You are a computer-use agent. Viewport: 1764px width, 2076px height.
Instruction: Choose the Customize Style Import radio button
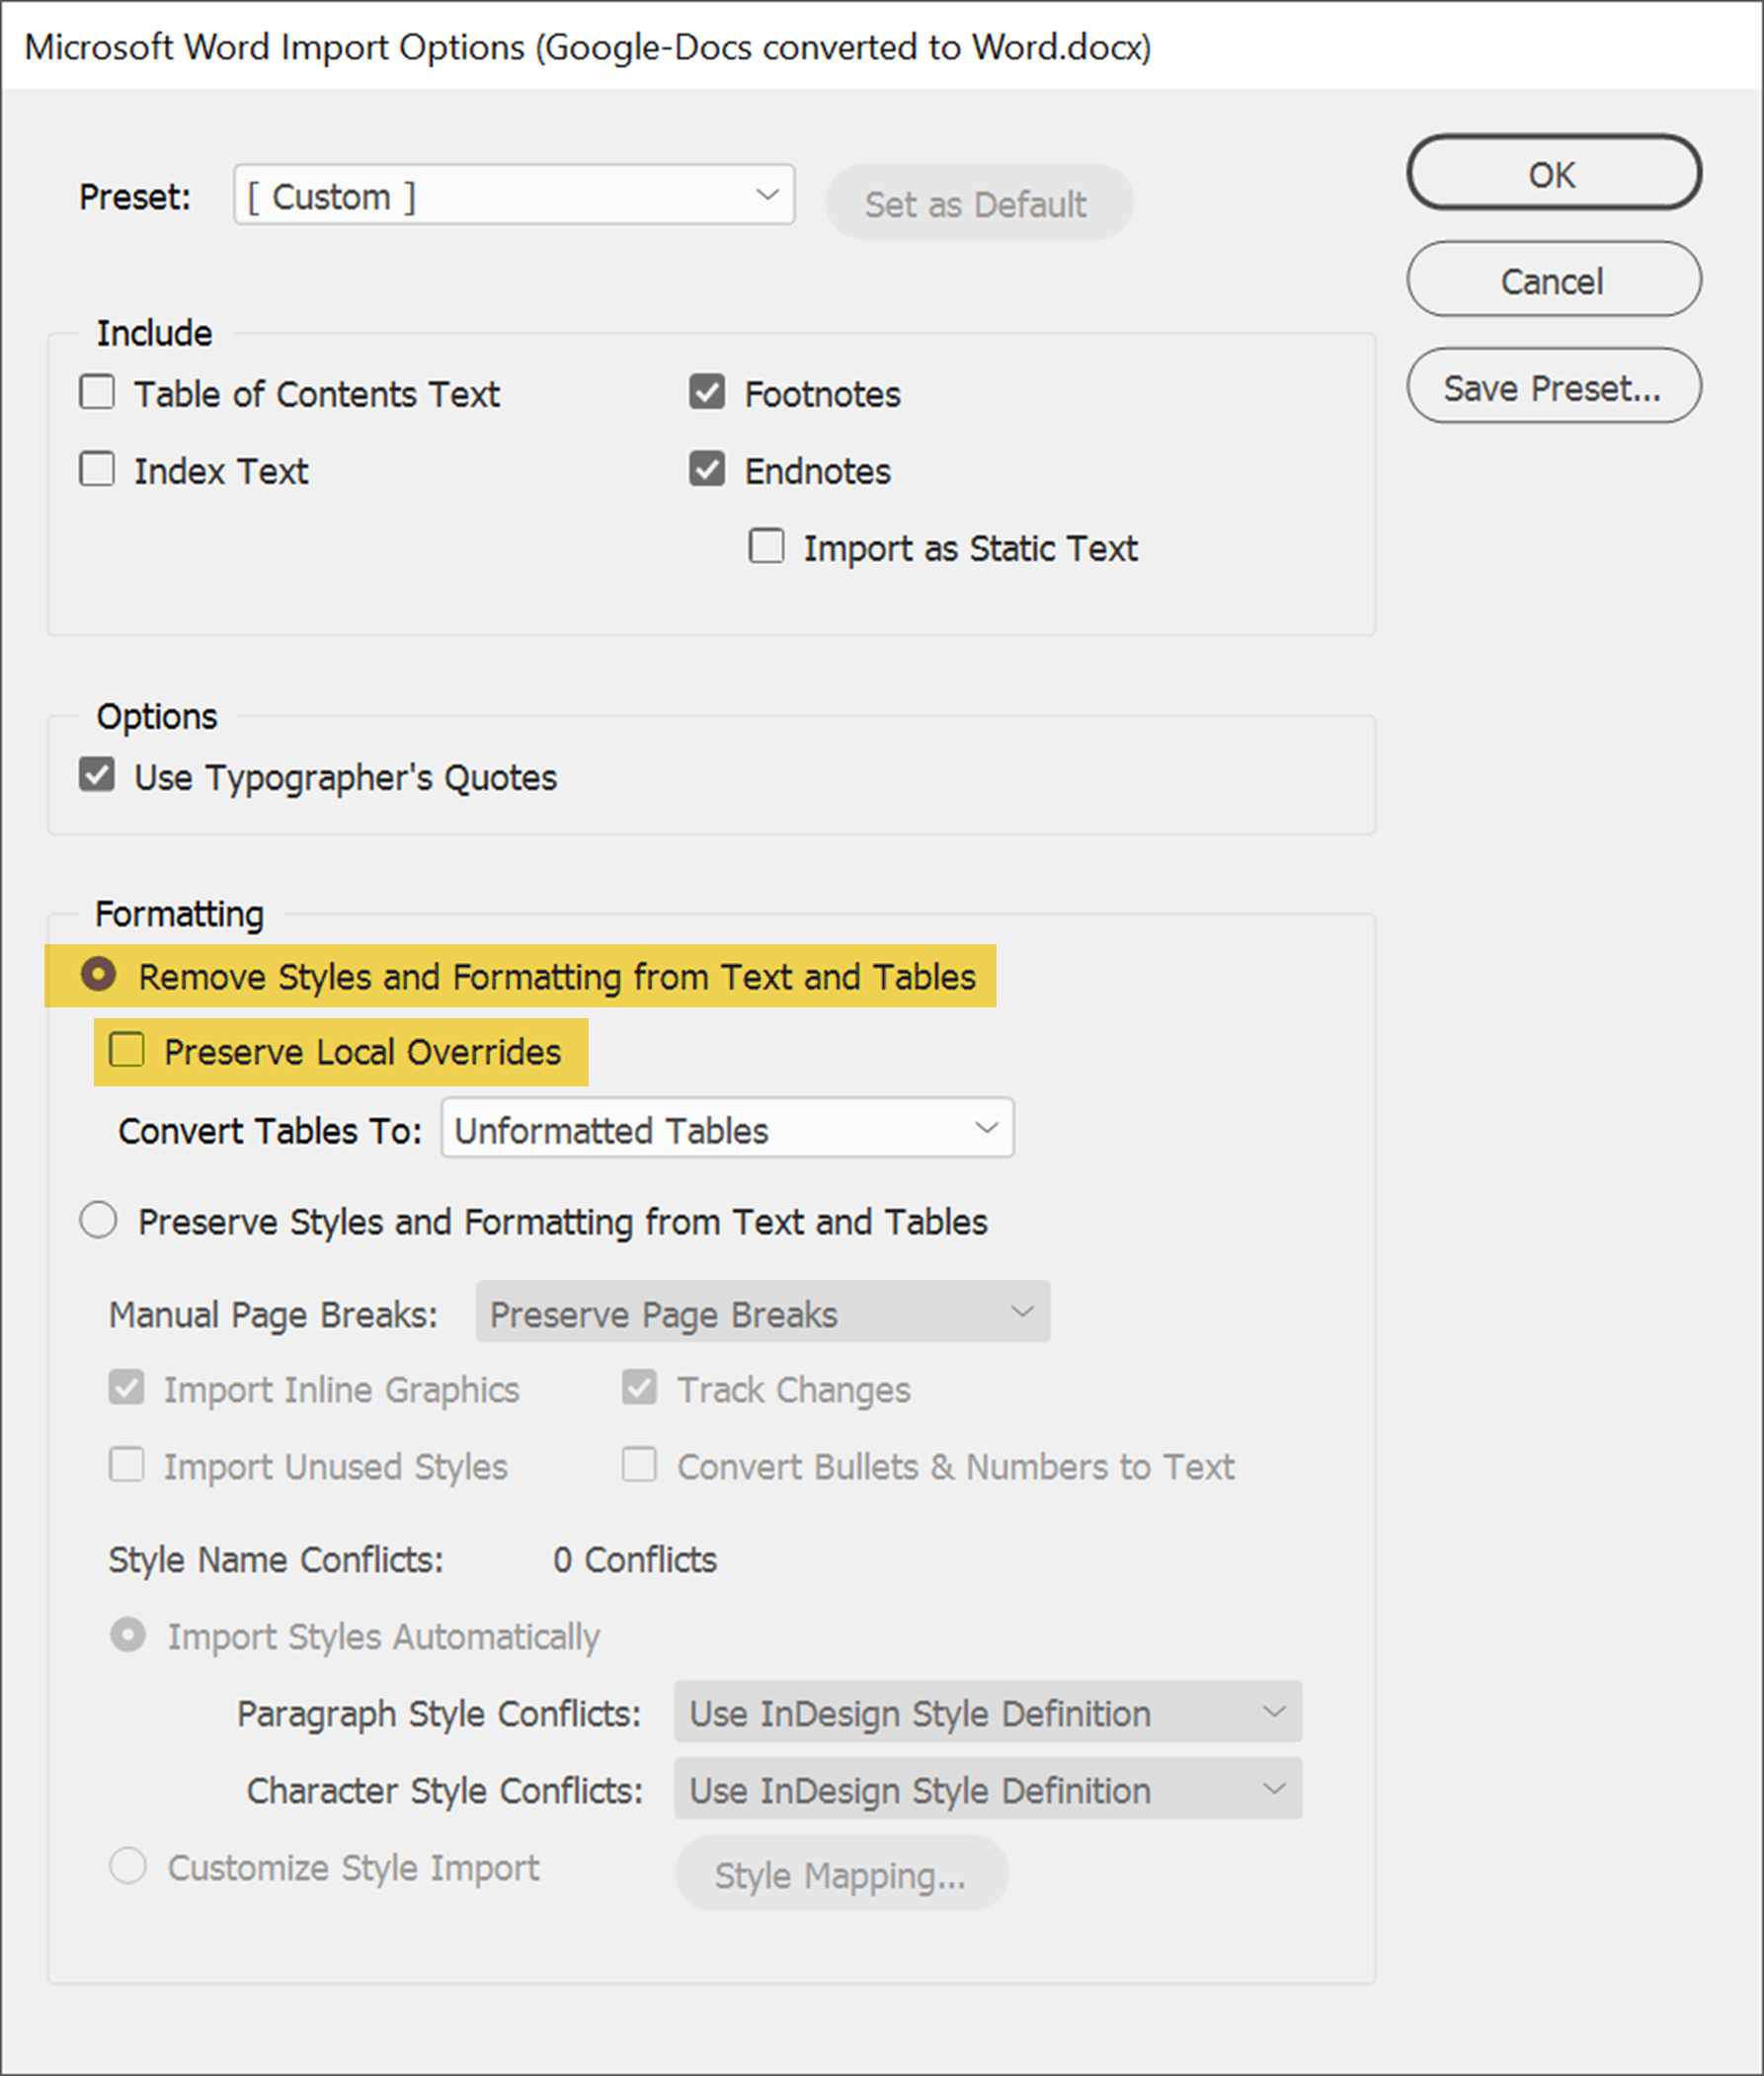point(128,1866)
